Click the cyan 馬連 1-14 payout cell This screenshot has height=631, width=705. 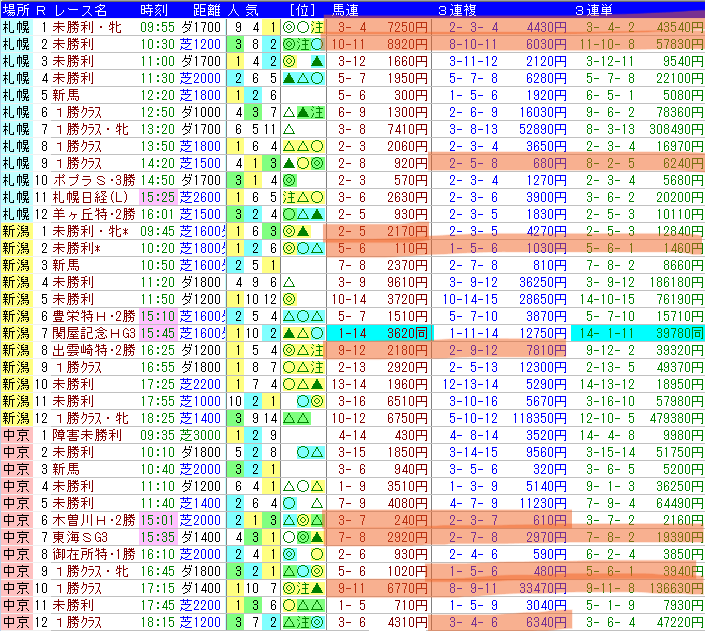(x=379, y=333)
